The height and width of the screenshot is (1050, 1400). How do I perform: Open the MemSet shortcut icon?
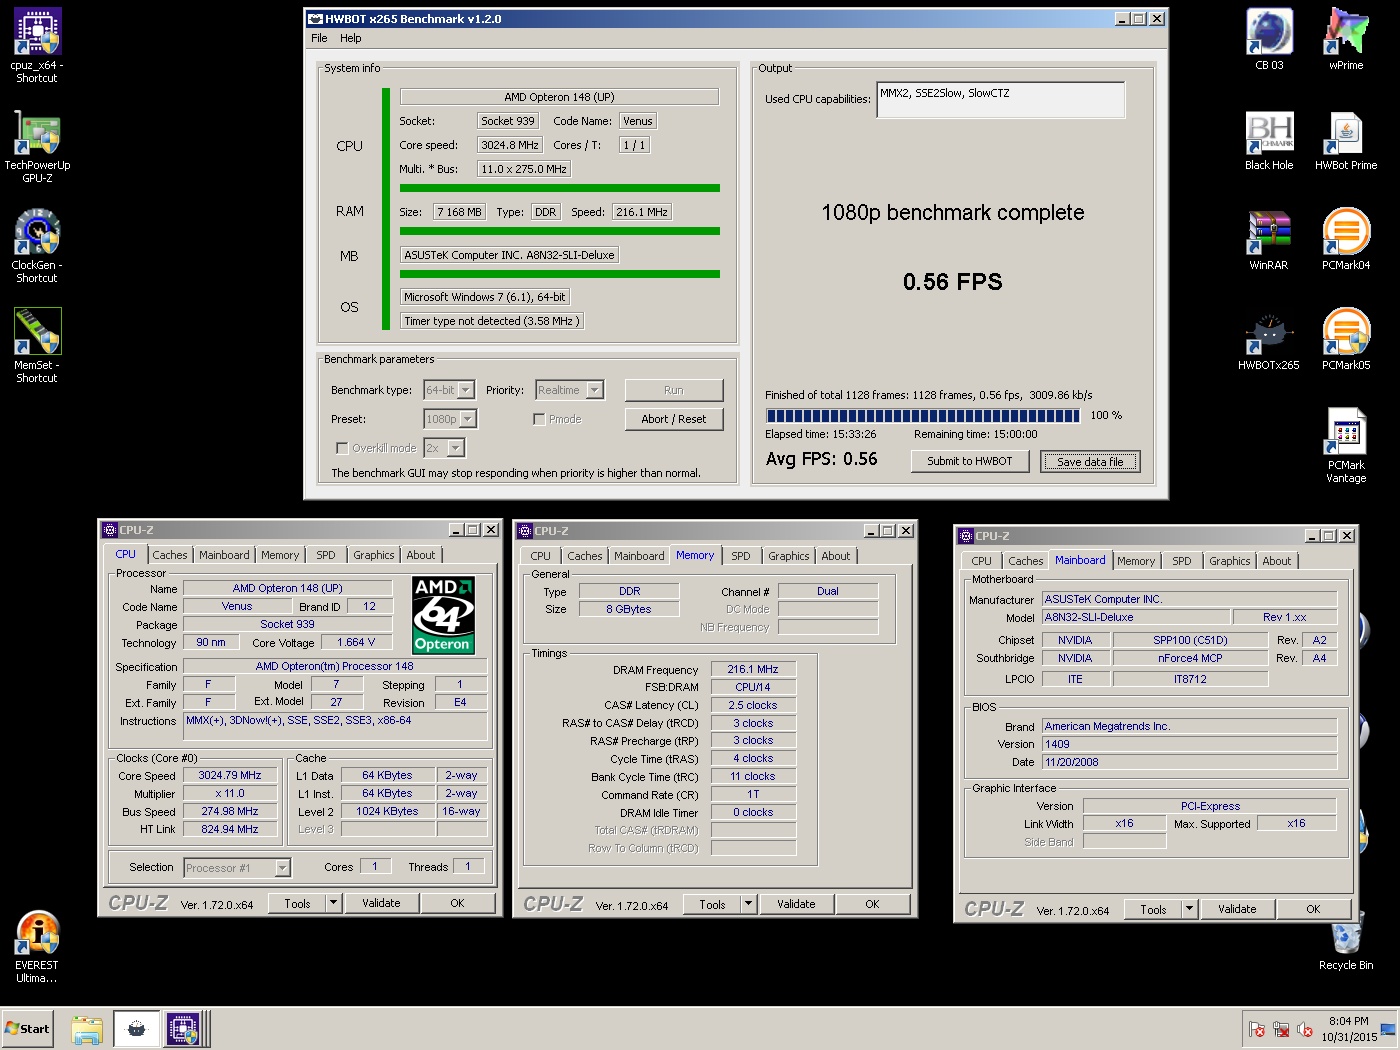(x=37, y=345)
